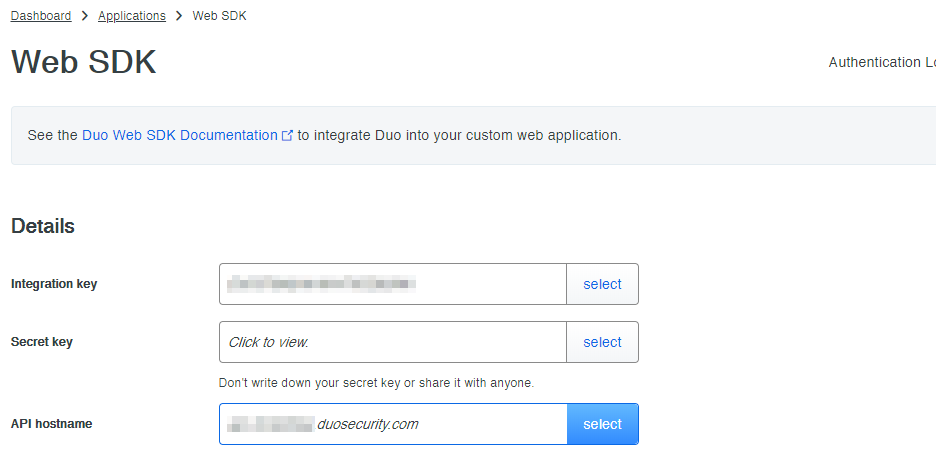Click the Integration key label

point(54,284)
